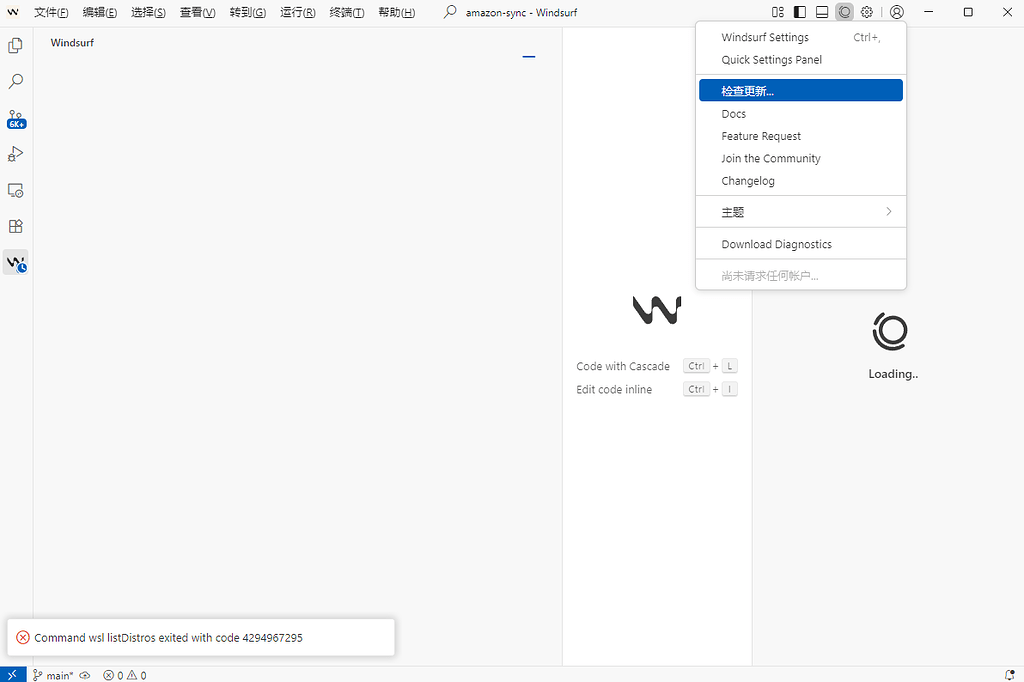Open the settings gear in title bar
This screenshot has width=1024, height=682.
867,12
